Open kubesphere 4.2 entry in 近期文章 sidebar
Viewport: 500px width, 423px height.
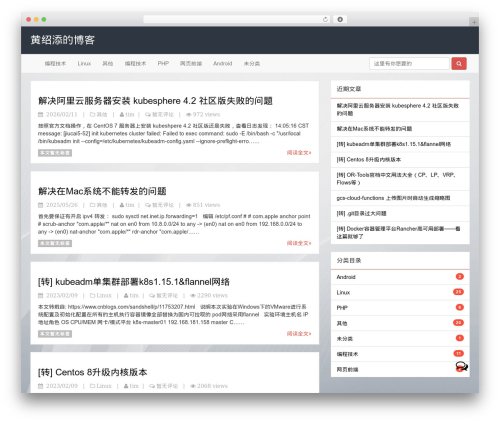pyautogui.click(x=398, y=109)
